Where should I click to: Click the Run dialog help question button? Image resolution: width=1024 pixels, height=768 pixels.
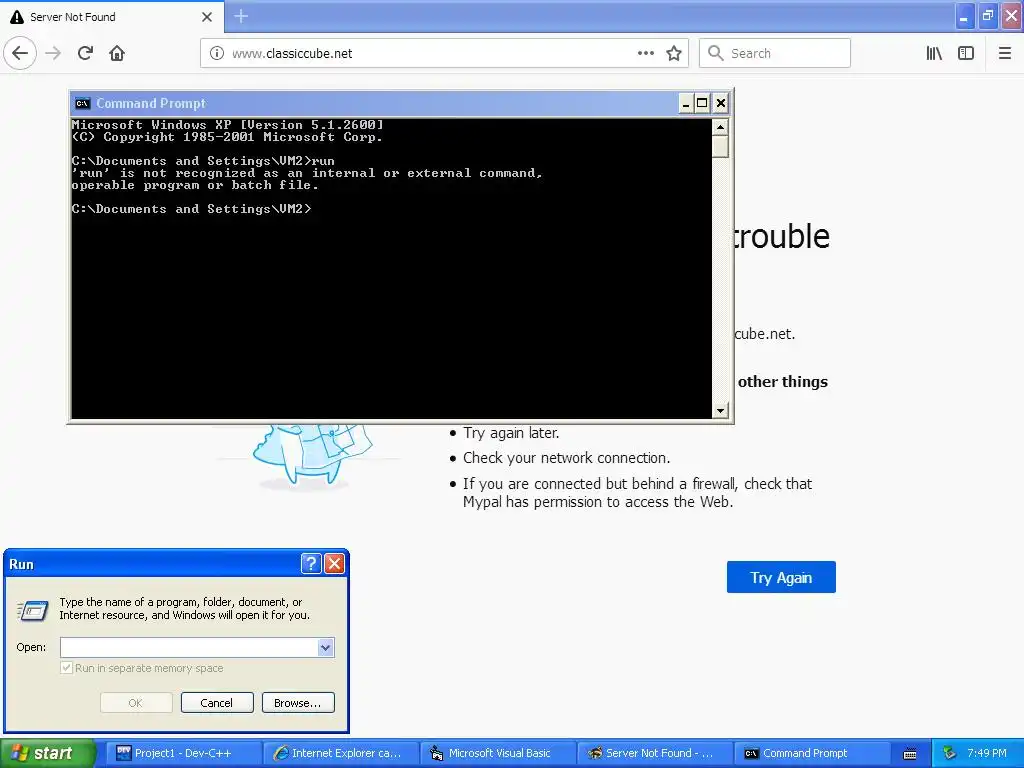click(312, 564)
